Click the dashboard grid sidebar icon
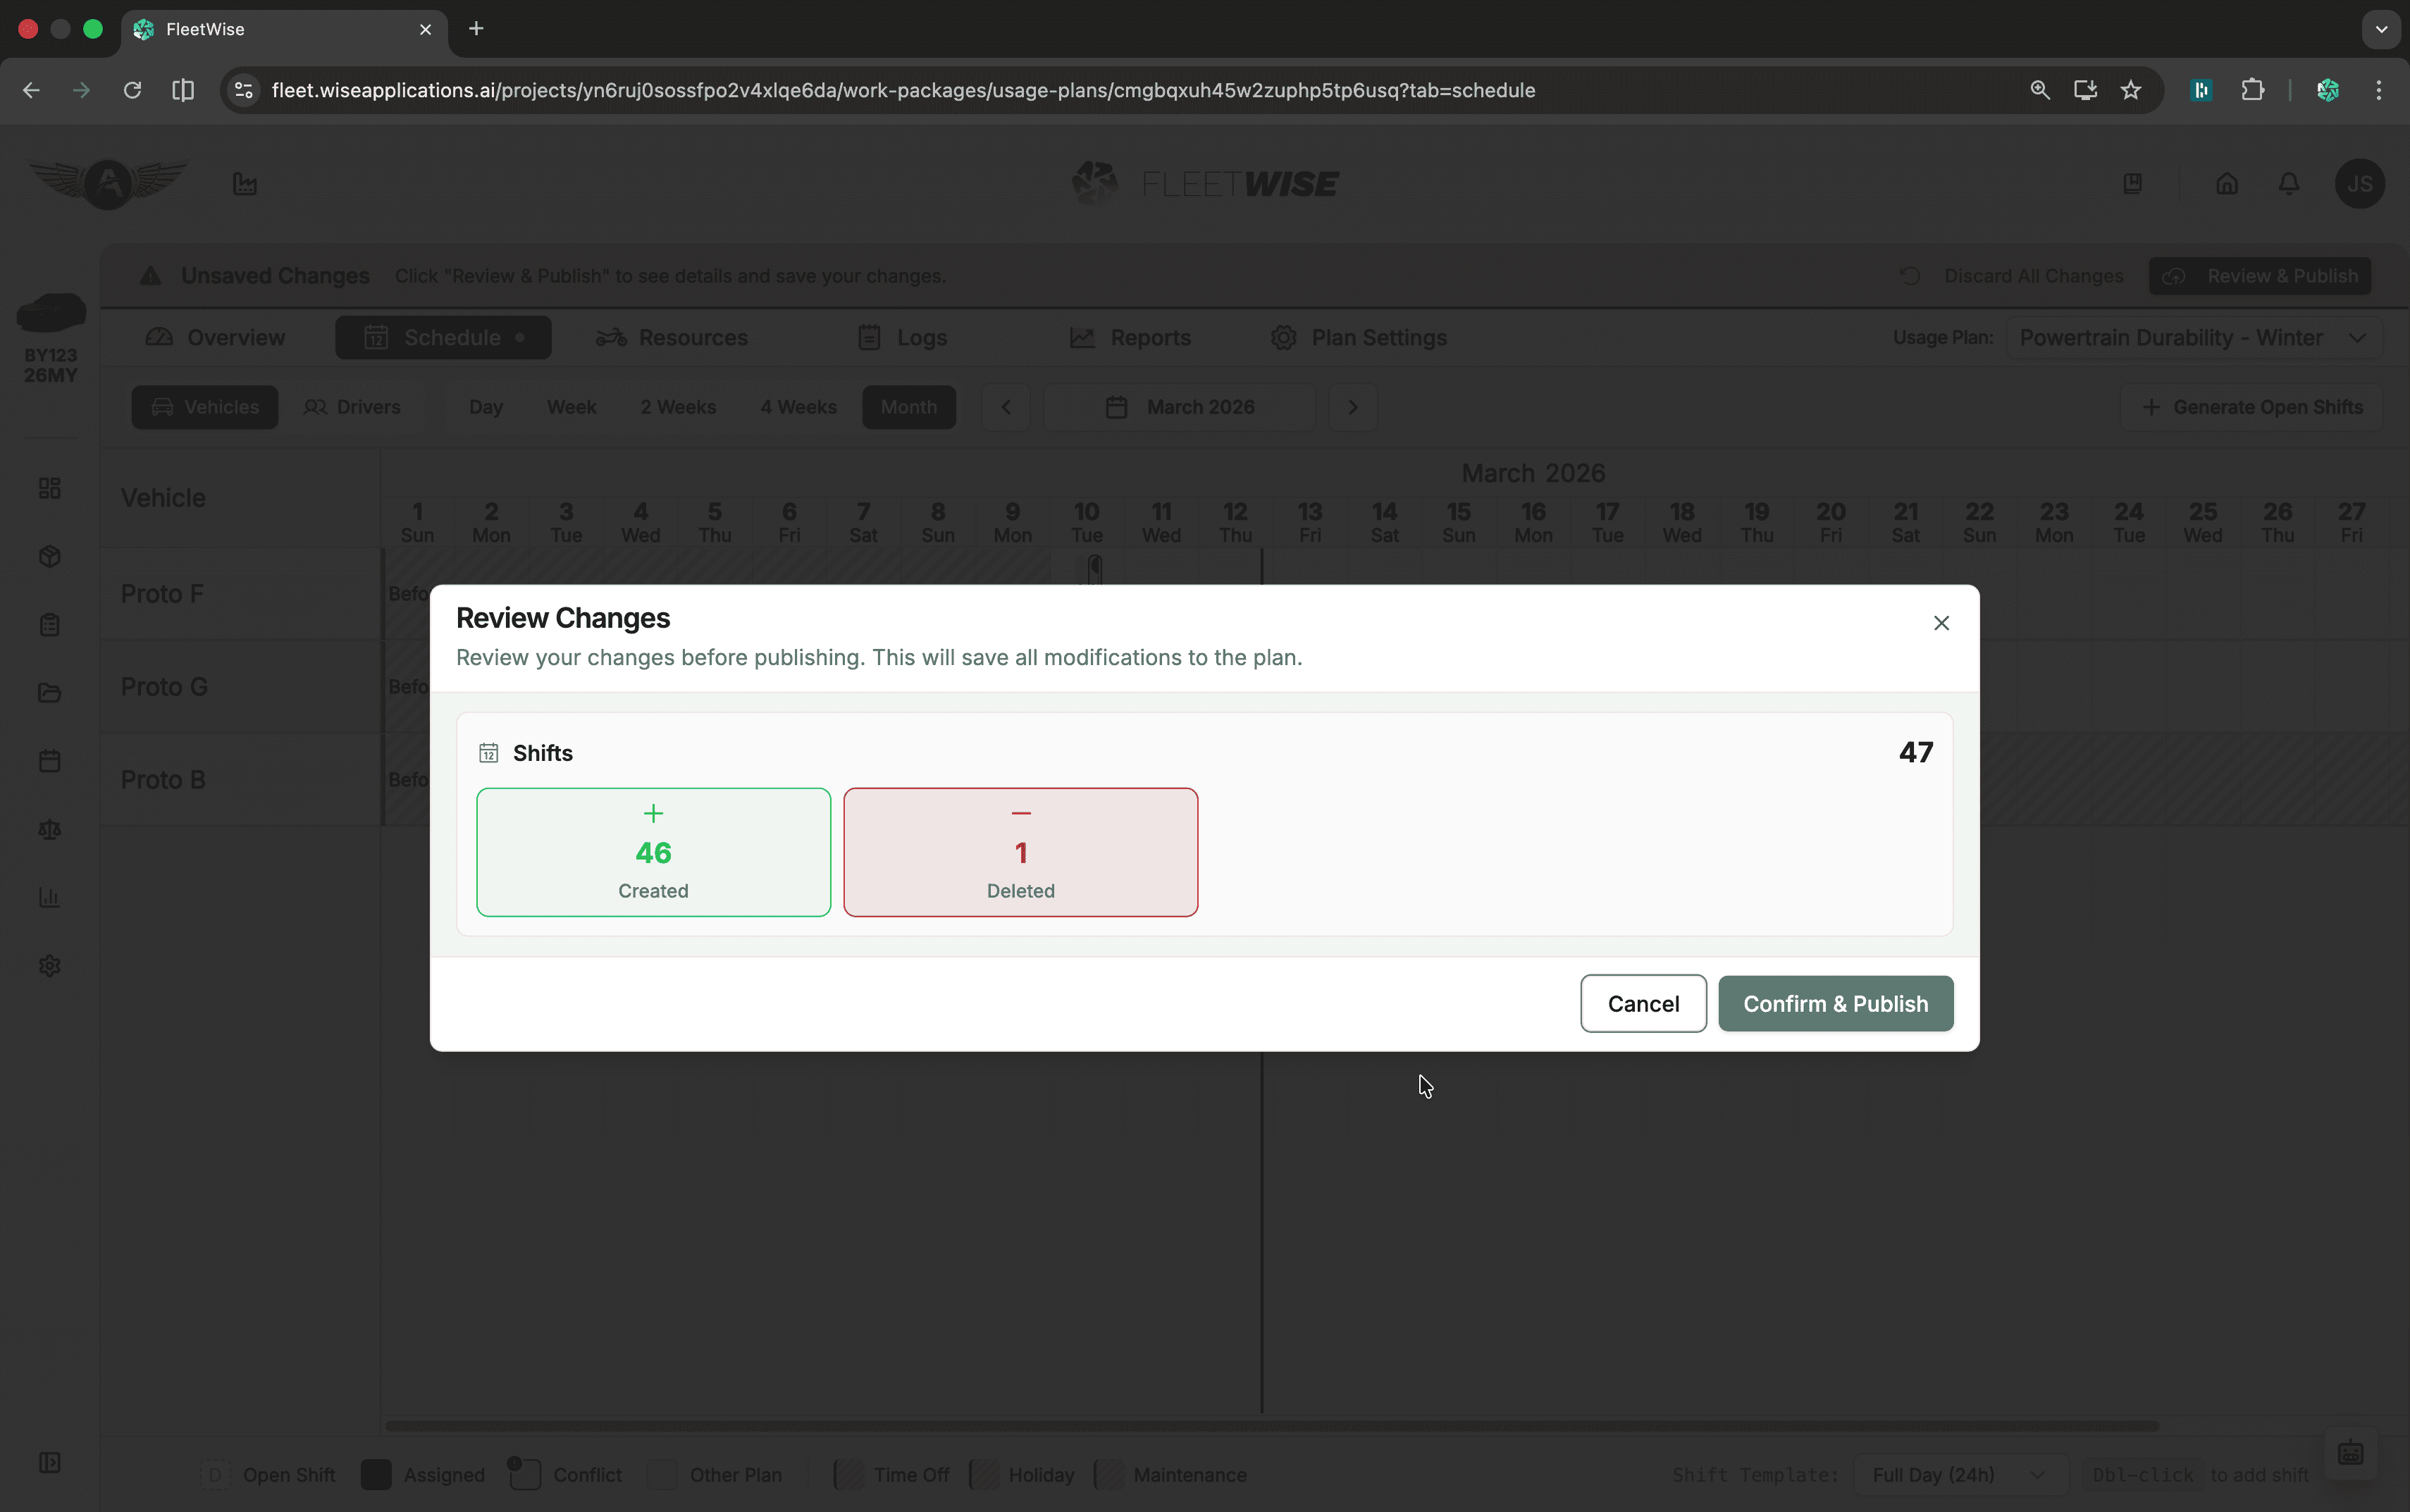 (50, 488)
